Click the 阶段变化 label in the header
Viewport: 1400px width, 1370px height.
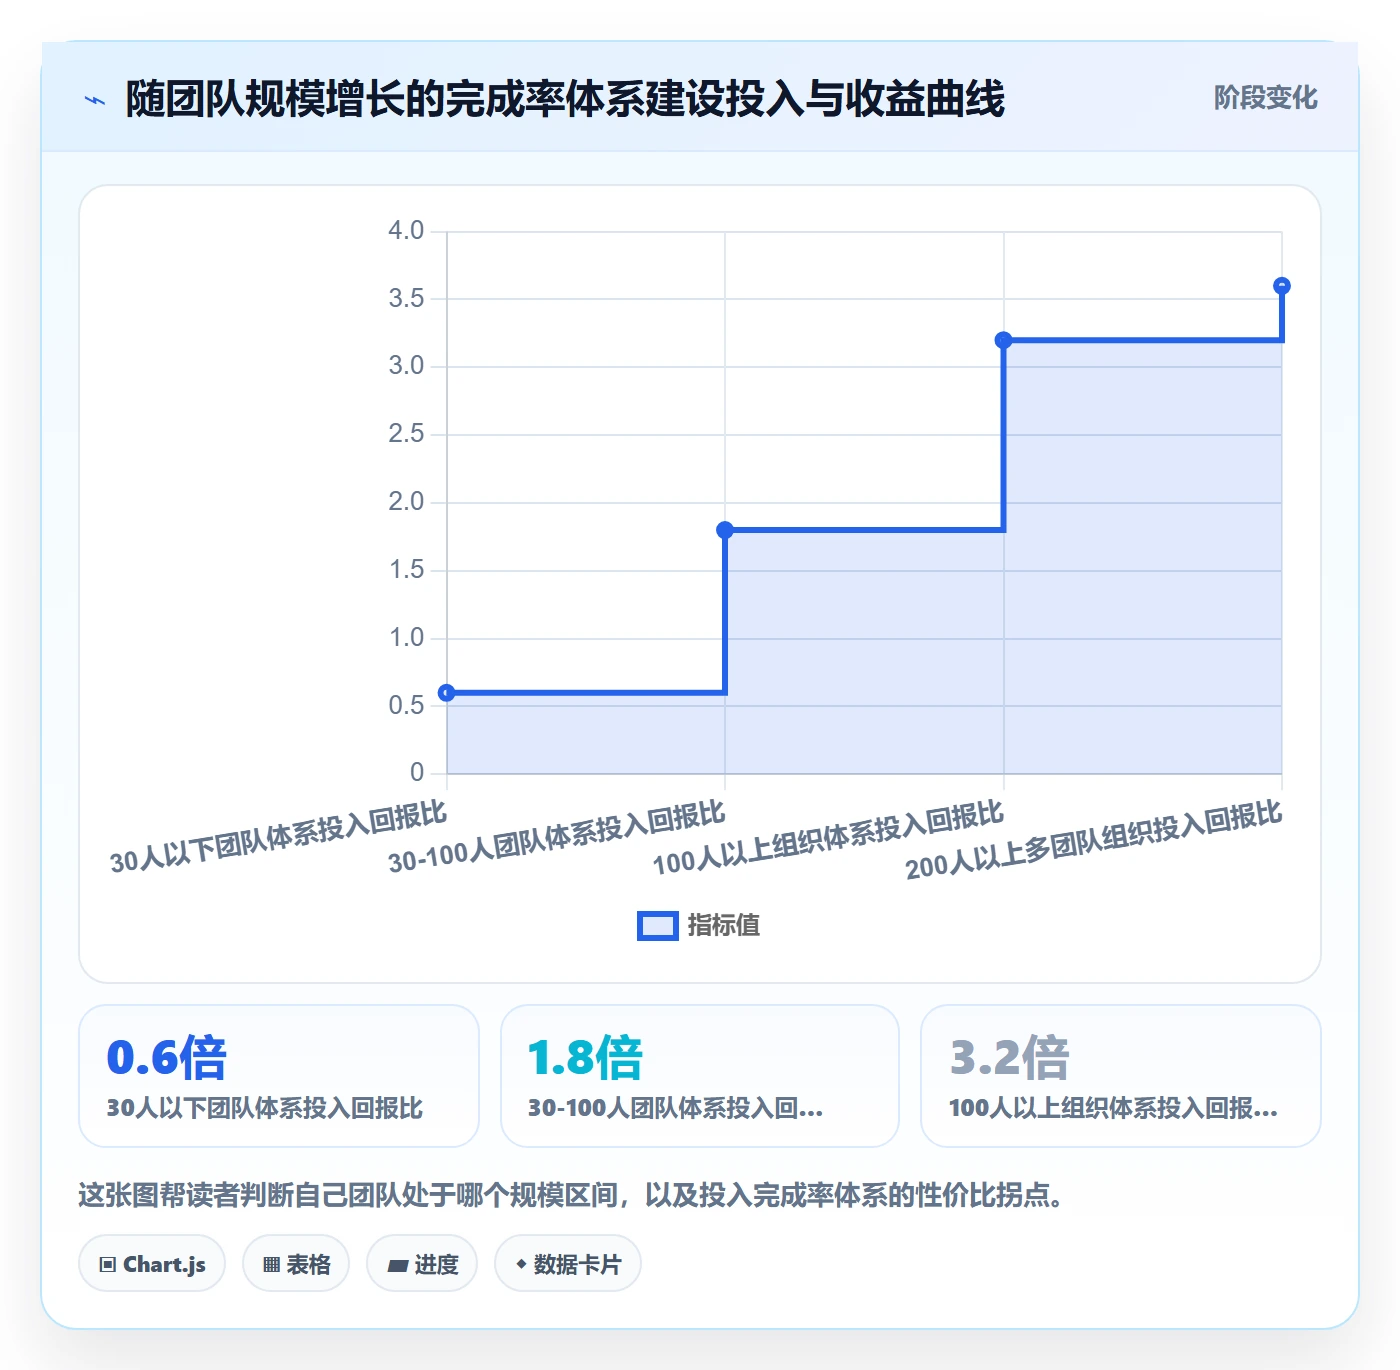coord(1265,98)
